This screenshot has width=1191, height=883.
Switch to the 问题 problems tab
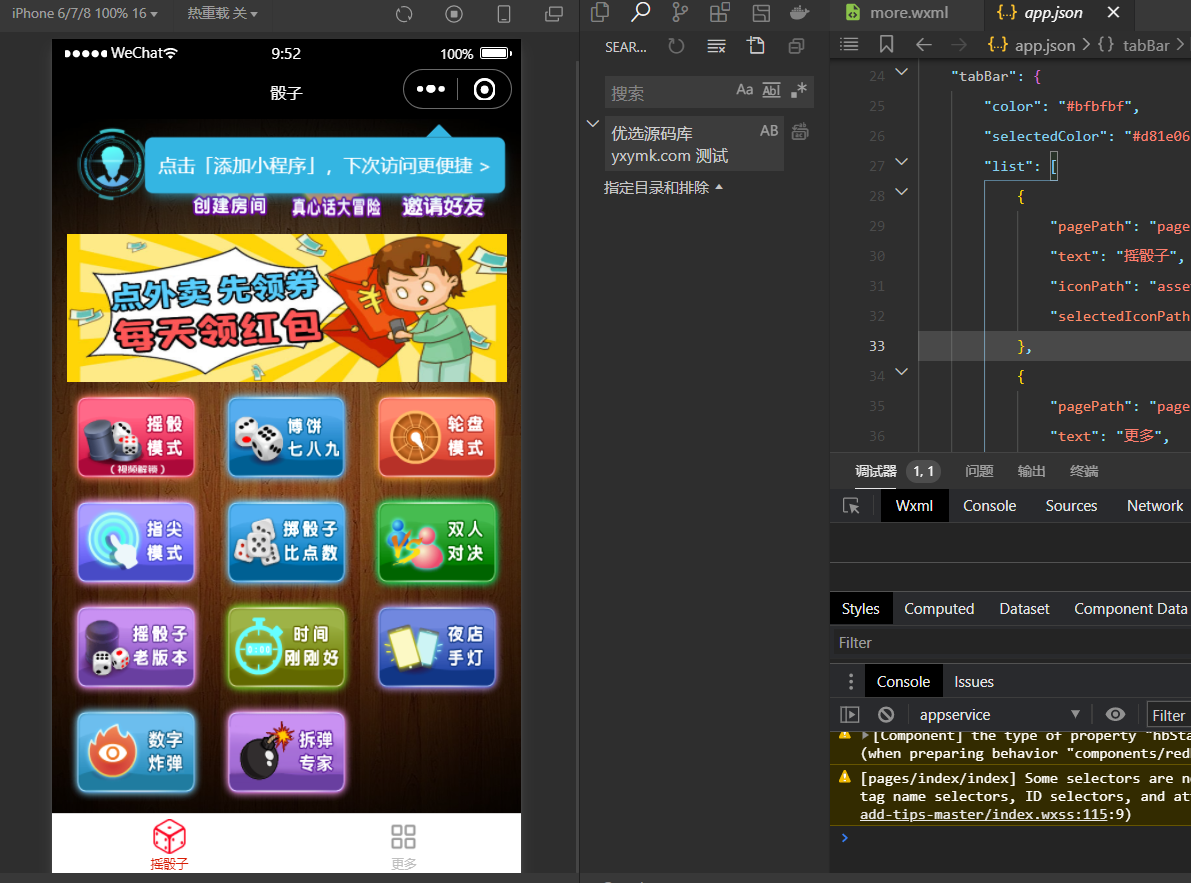pyautogui.click(x=979, y=471)
